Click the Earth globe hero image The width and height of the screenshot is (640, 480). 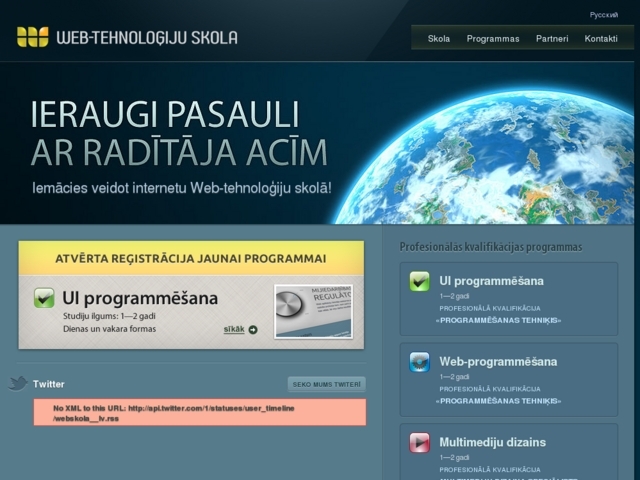tap(484, 157)
